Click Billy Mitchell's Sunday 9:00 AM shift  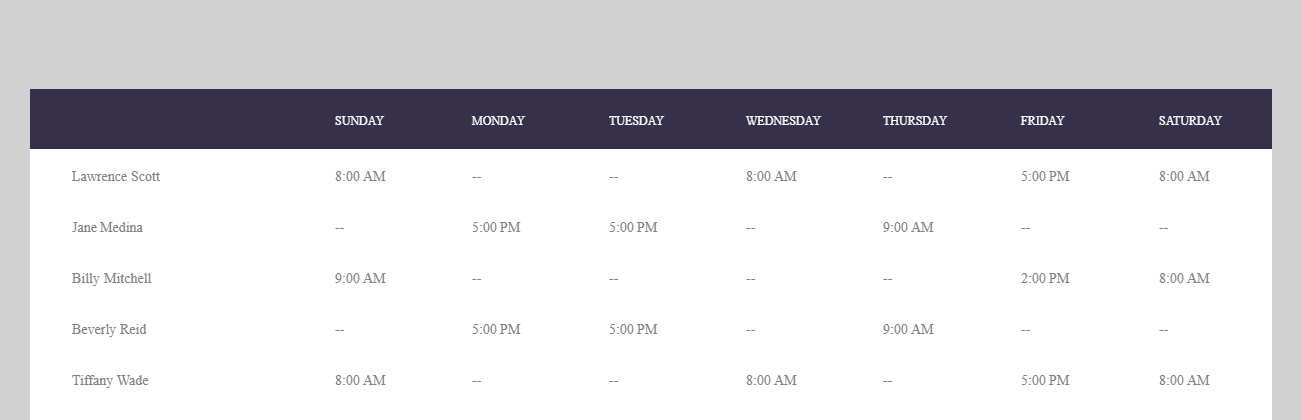click(x=360, y=279)
